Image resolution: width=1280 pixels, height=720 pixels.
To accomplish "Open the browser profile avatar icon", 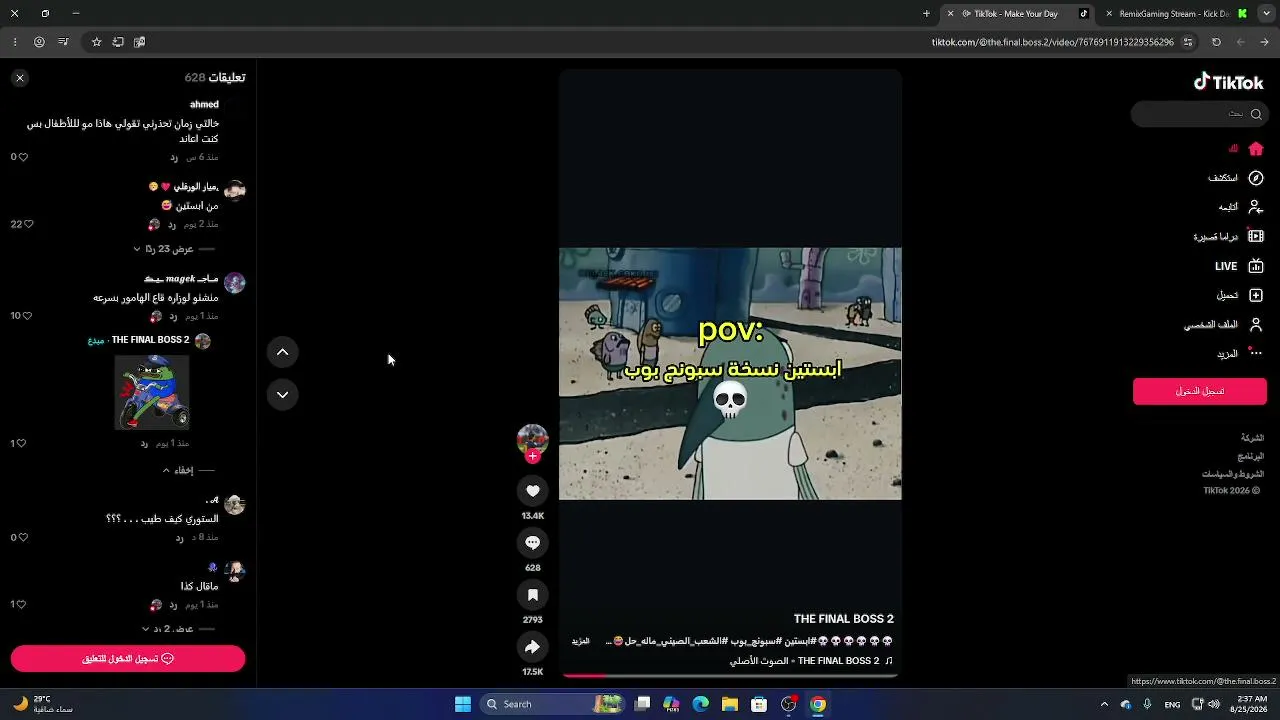I will [39, 42].
